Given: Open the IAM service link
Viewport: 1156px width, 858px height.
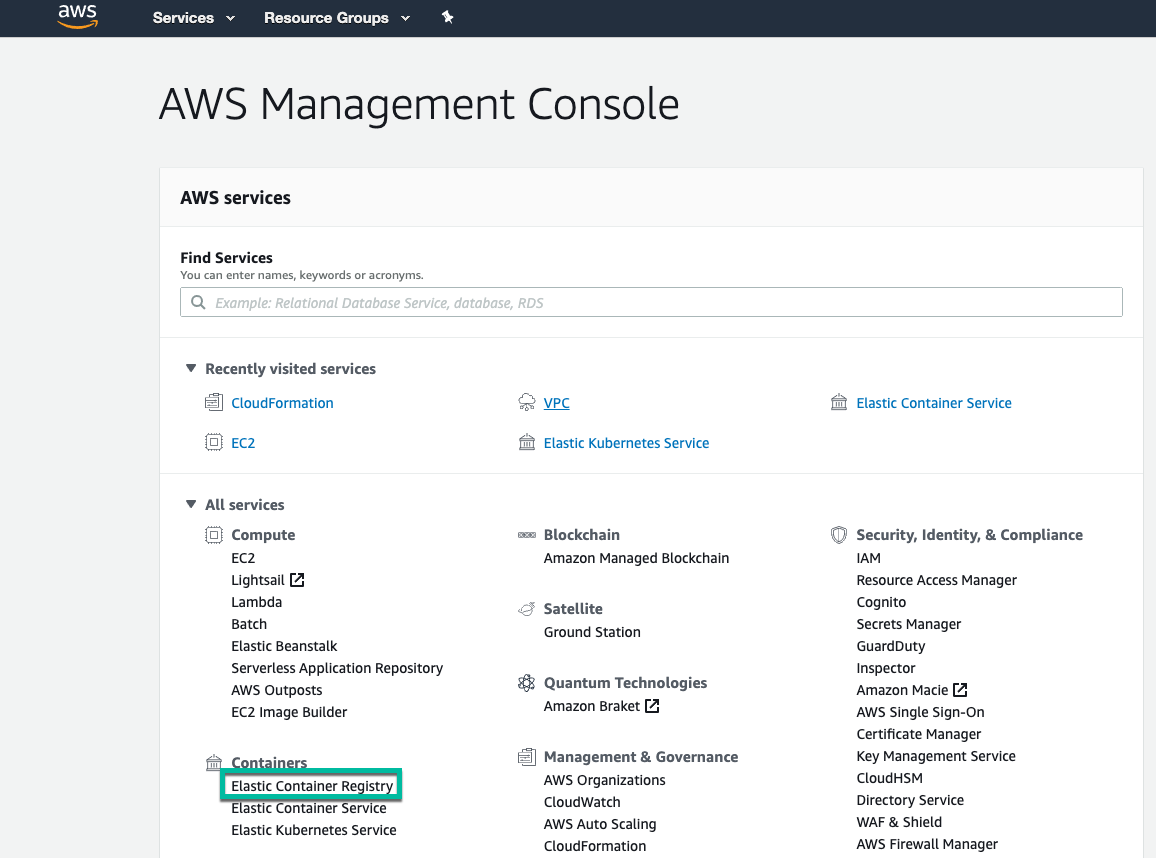Looking at the screenshot, I should [869, 557].
